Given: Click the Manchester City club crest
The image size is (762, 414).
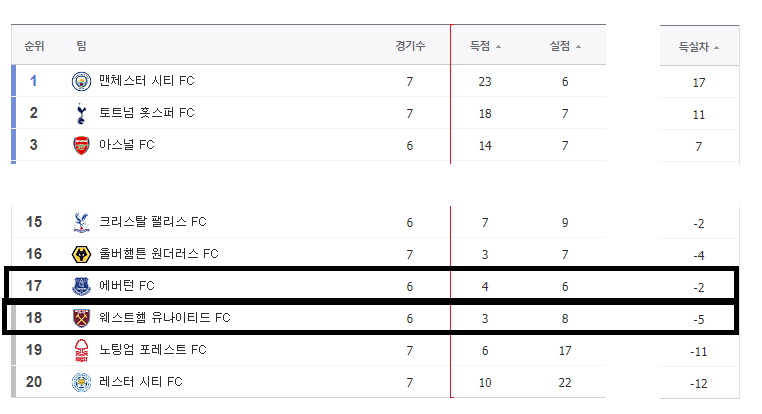Looking at the screenshot, I should coord(81,81).
